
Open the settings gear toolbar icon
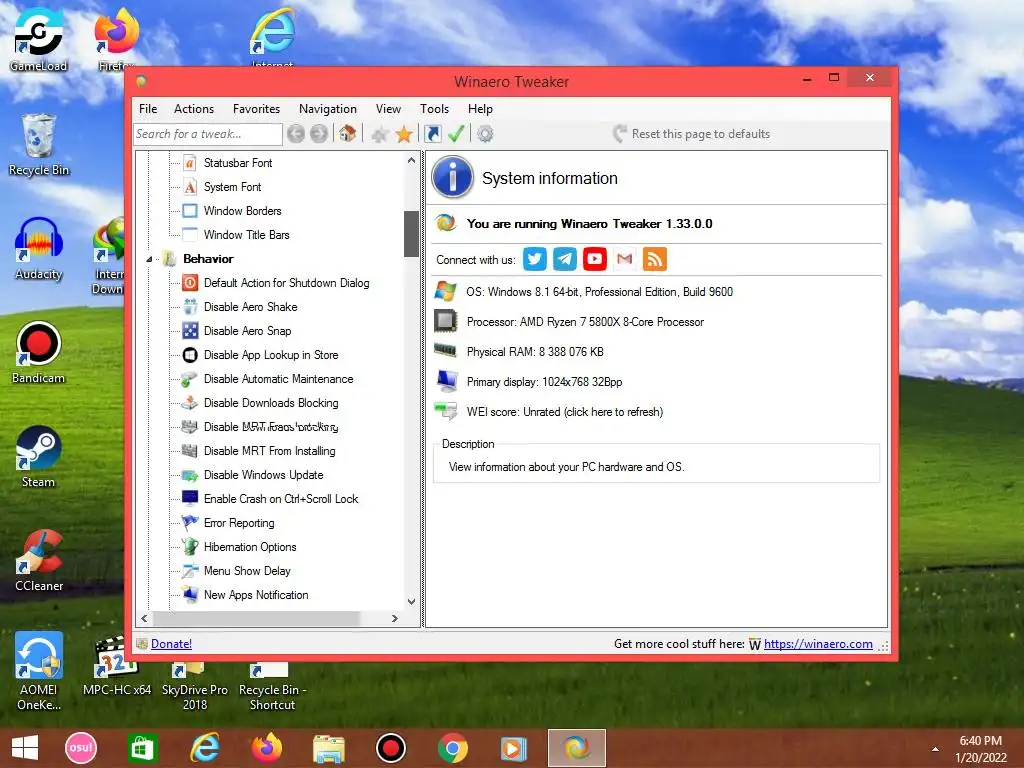coord(485,134)
